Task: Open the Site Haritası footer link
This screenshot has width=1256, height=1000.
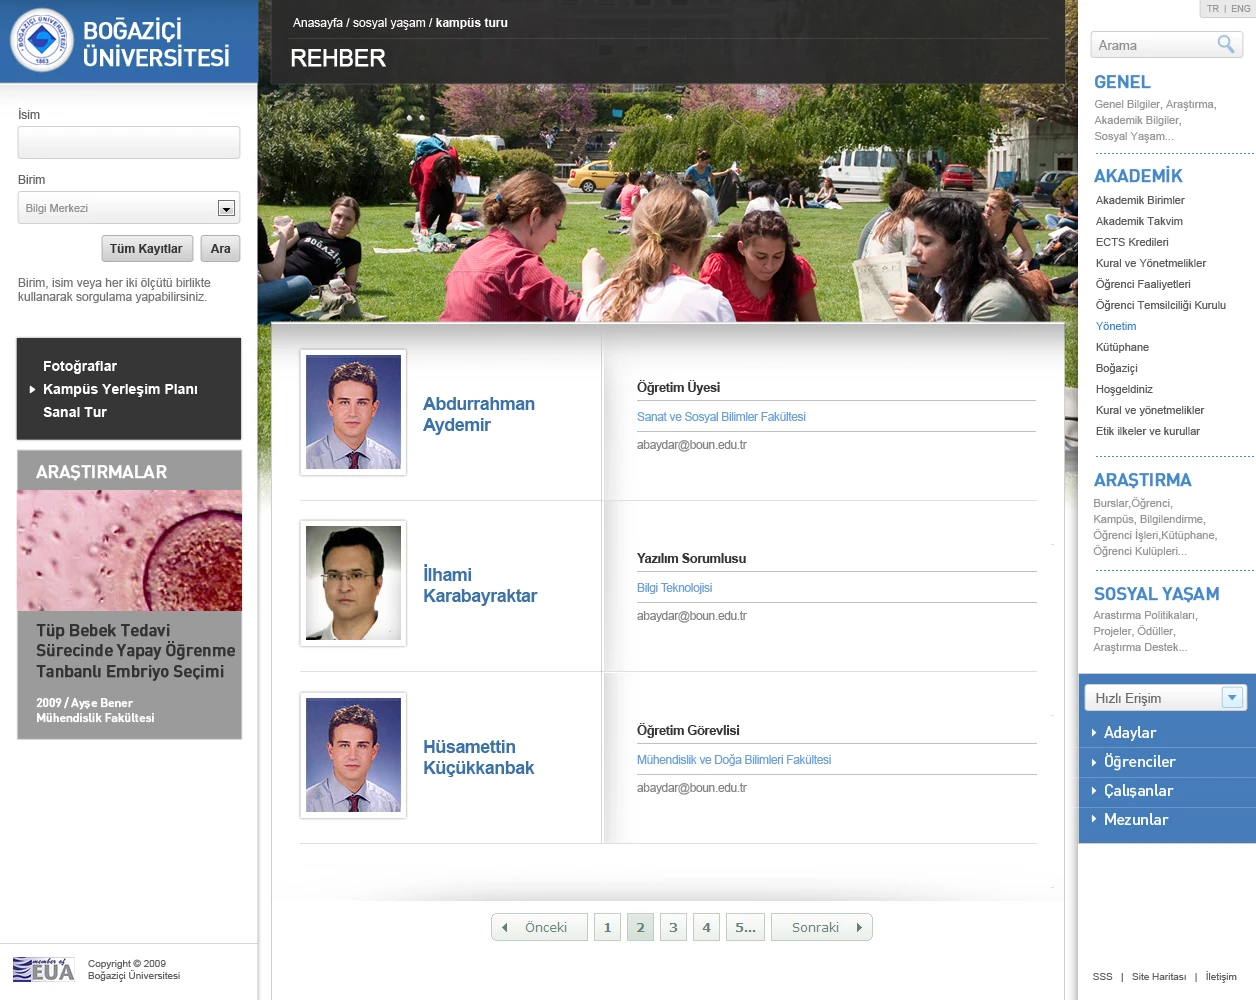Action: click(1159, 976)
